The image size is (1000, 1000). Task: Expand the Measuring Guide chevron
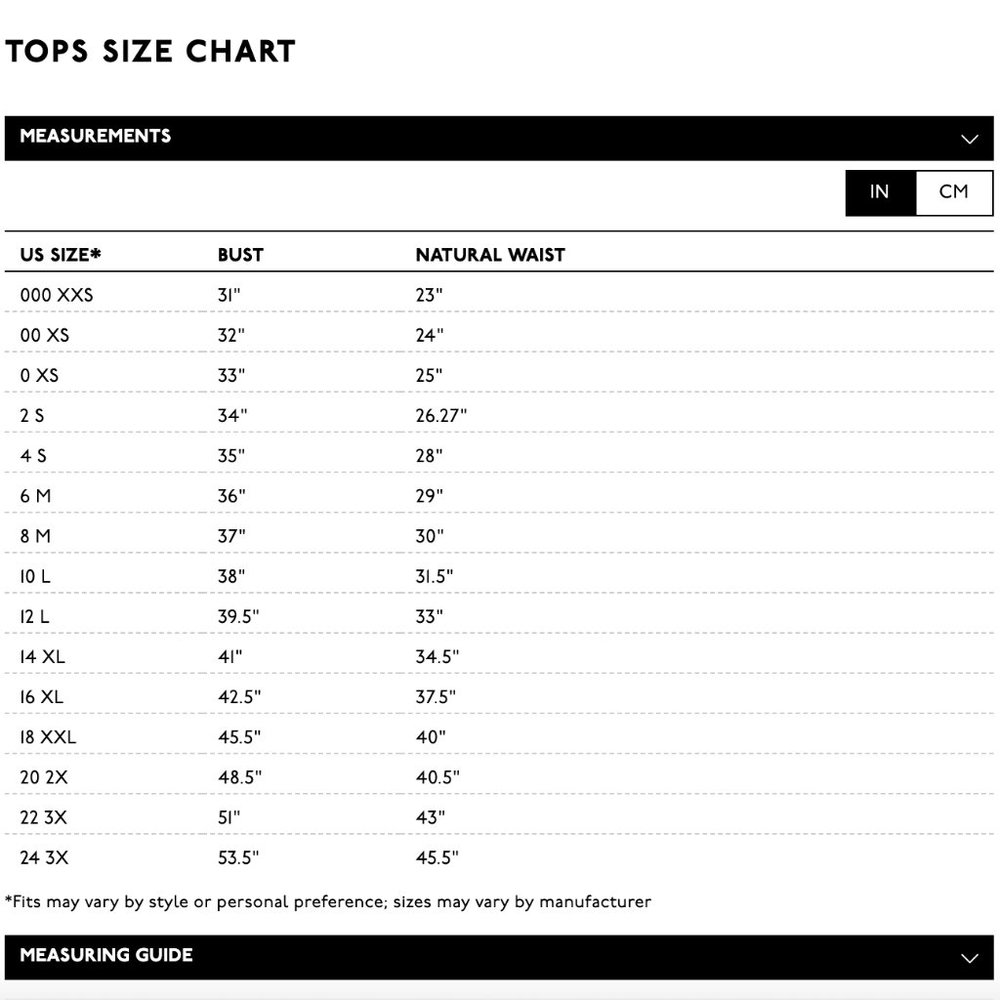click(x=969, y=958)
